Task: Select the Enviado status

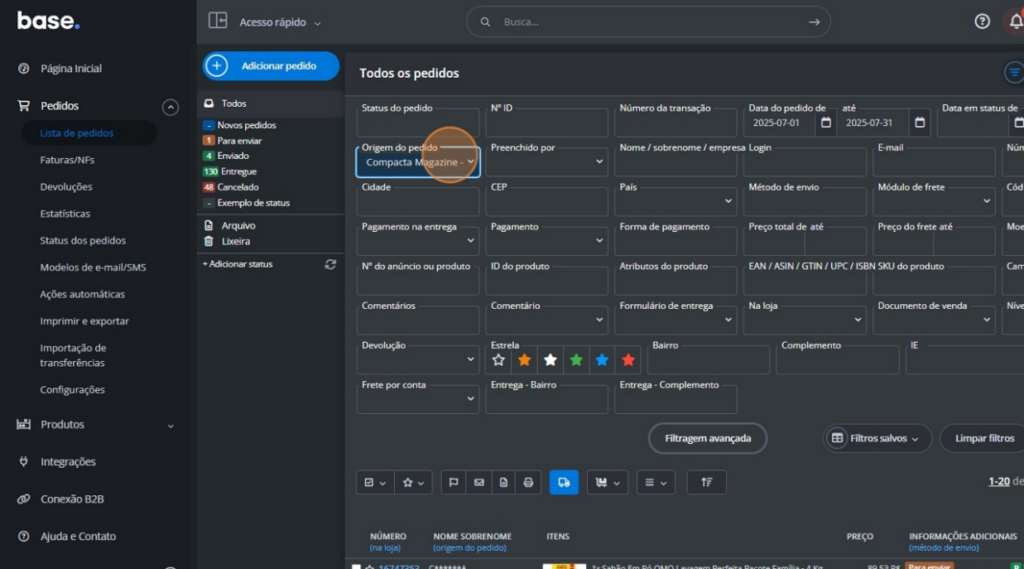Action: (233, 156)
